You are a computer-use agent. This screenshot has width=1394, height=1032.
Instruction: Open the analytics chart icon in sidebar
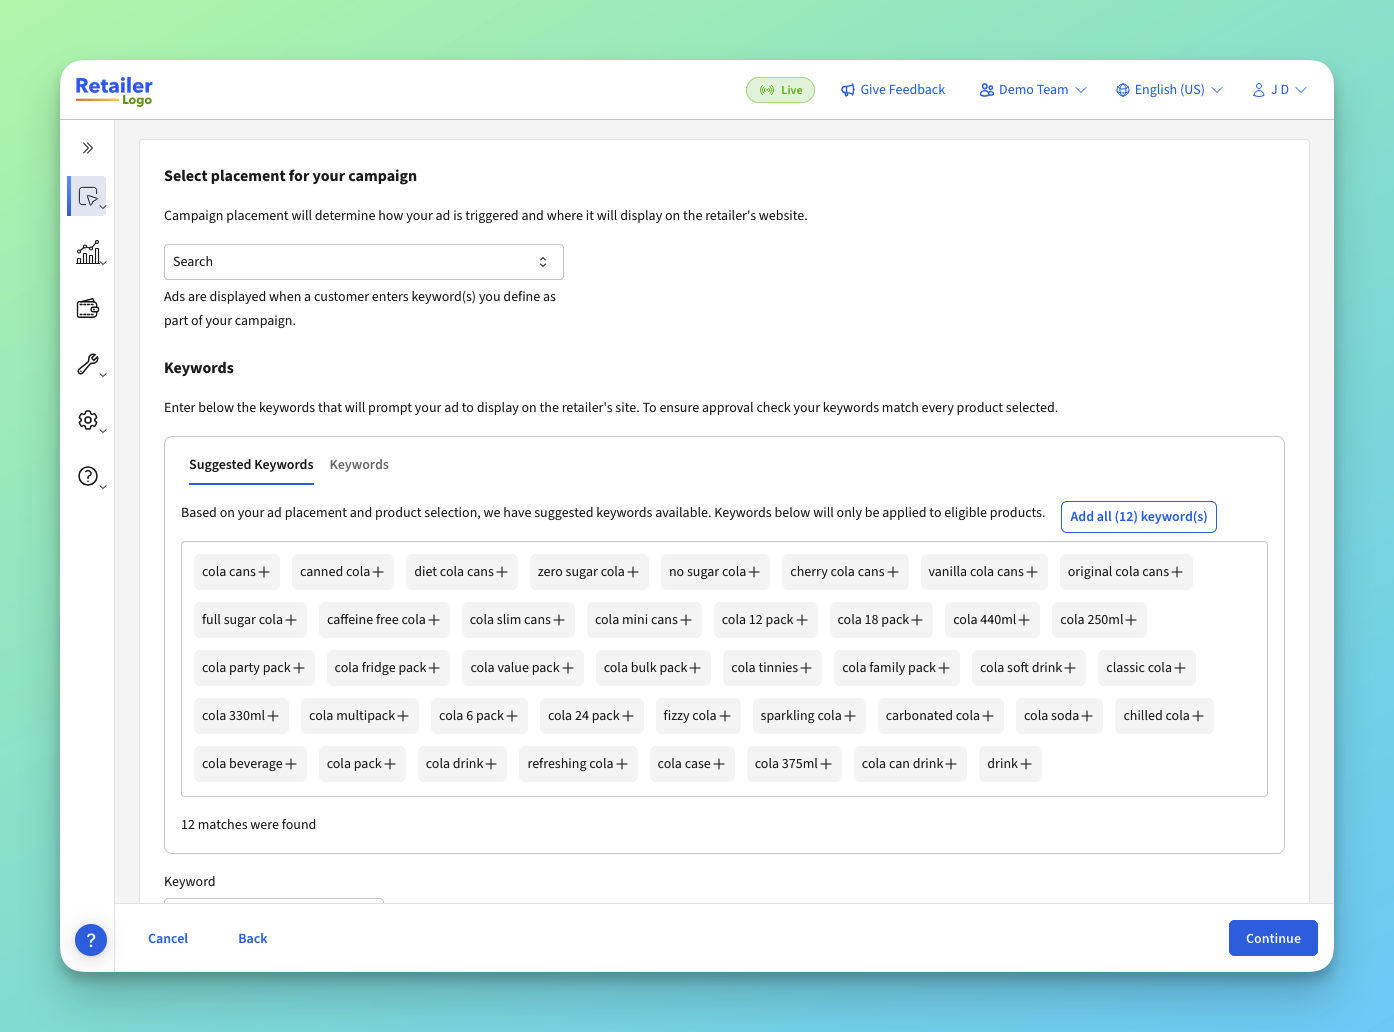coord(88,252)
